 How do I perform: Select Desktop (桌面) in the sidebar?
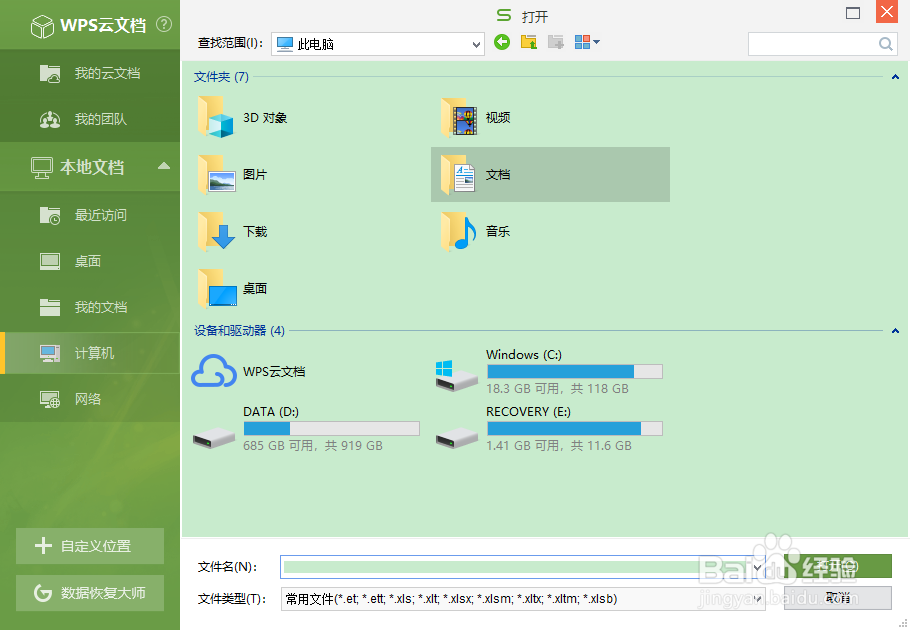point(90,261)
